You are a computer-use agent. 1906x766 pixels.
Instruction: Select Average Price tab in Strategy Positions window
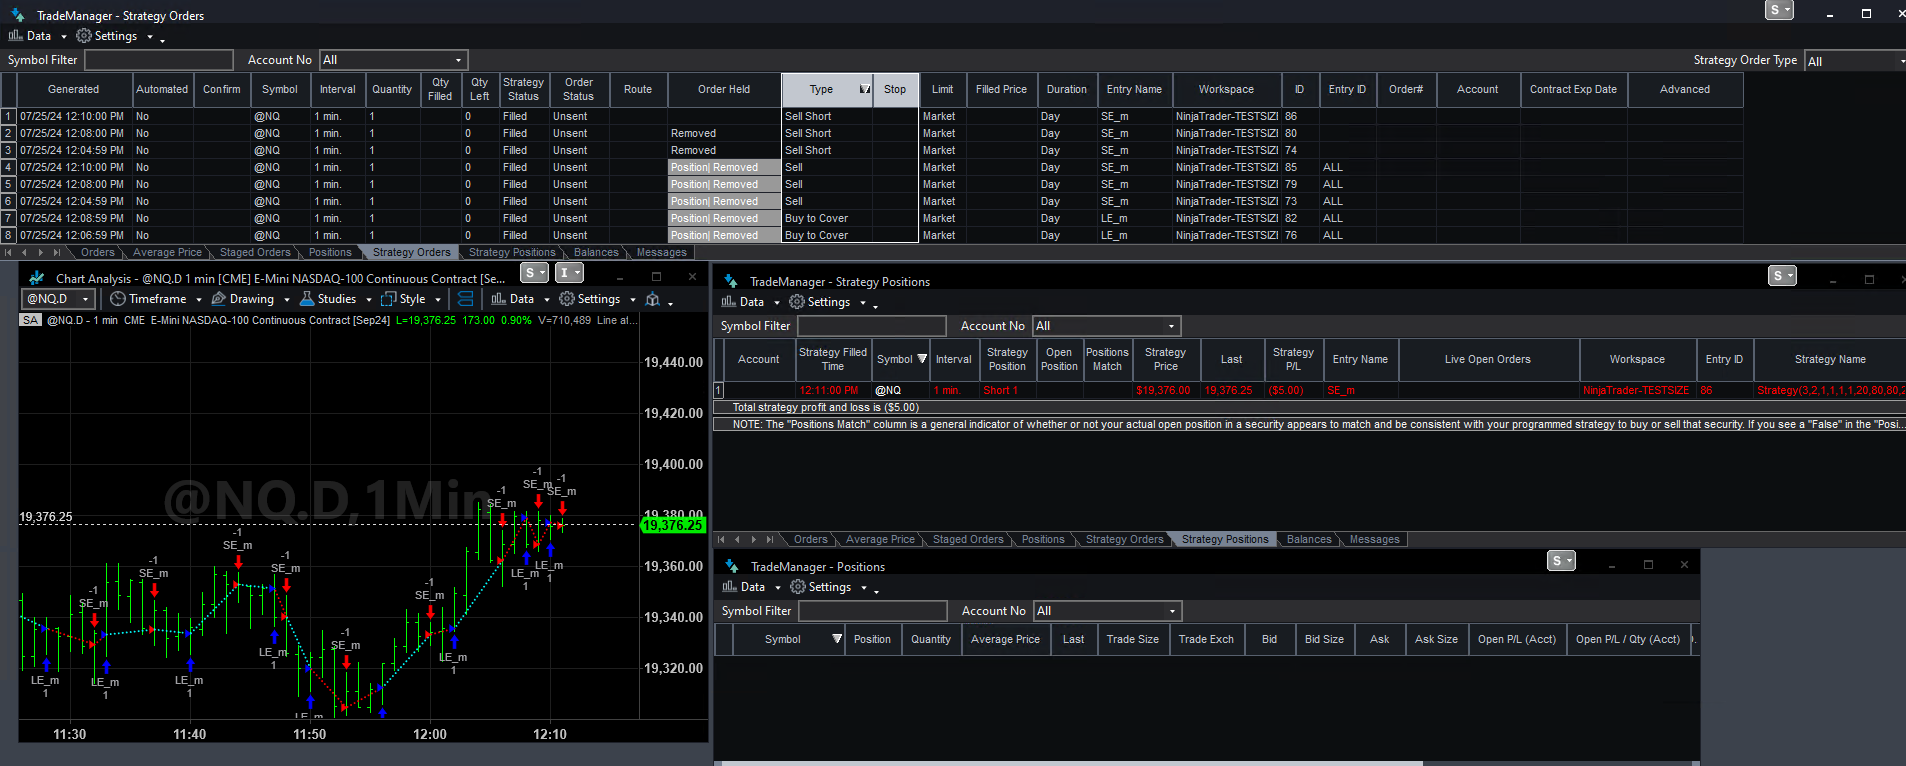coord(880,540)
